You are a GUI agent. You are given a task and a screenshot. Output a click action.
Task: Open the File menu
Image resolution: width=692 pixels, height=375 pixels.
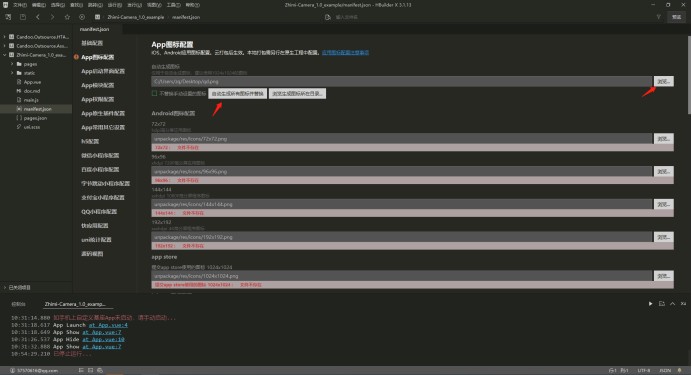tap(19, 5)
